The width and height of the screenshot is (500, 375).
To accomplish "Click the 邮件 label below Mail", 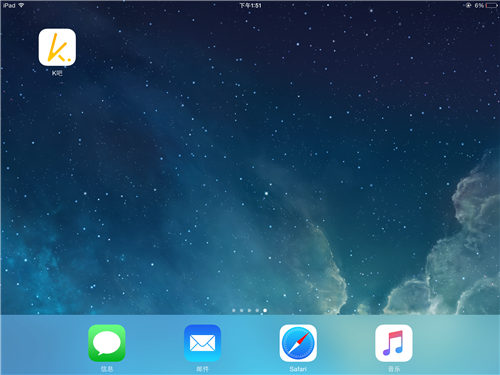I will tap(202, 369).
